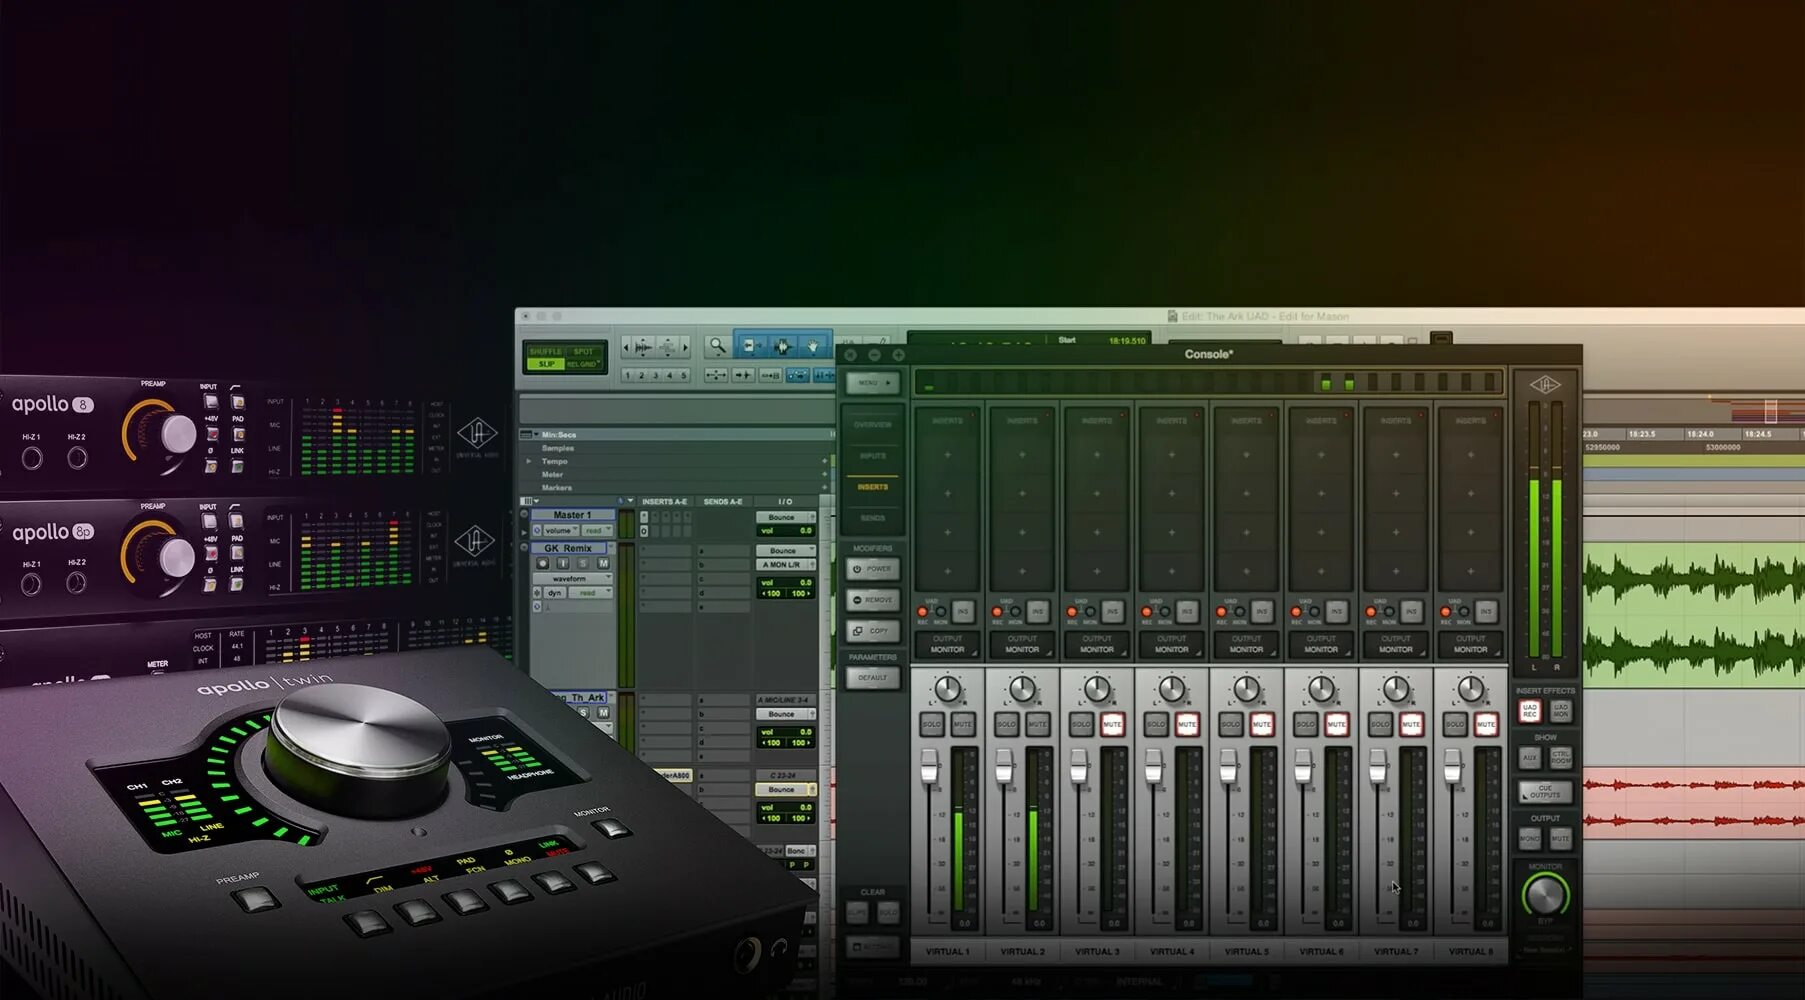Click the Copy modifier button in Console

pos(872,631)
